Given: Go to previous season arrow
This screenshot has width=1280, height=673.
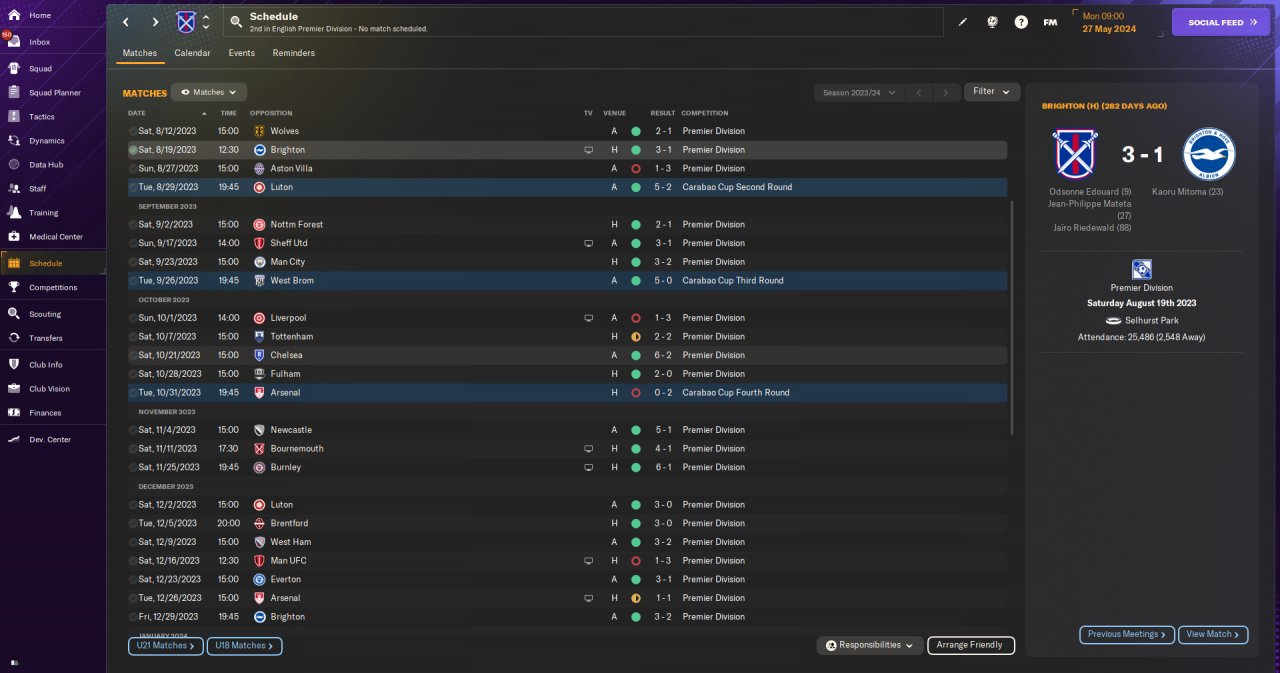Looking at the screenshot, I should click(919, 92).
